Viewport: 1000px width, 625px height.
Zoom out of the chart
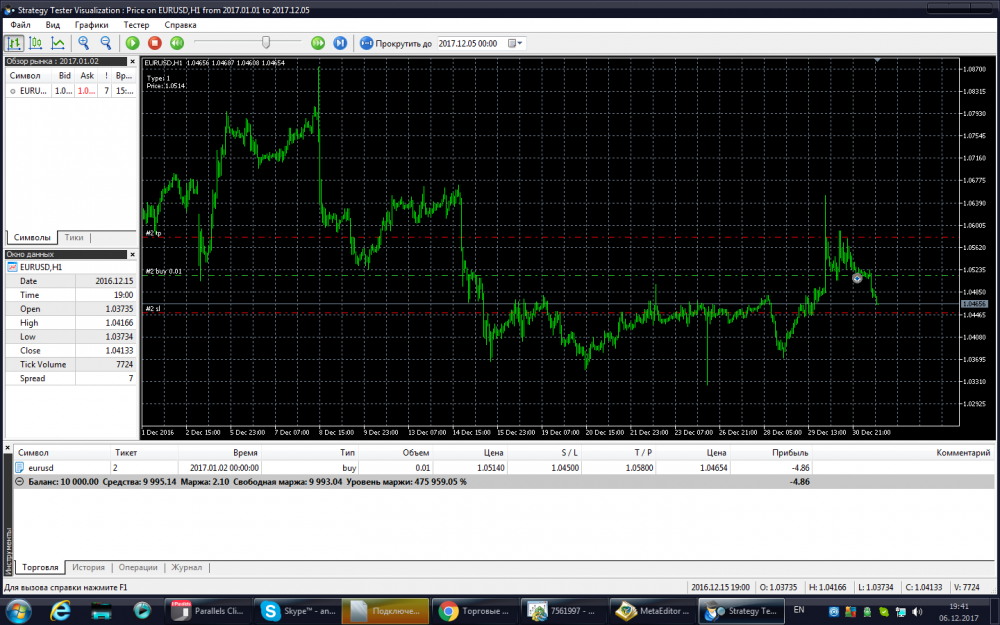pos(105,43)
